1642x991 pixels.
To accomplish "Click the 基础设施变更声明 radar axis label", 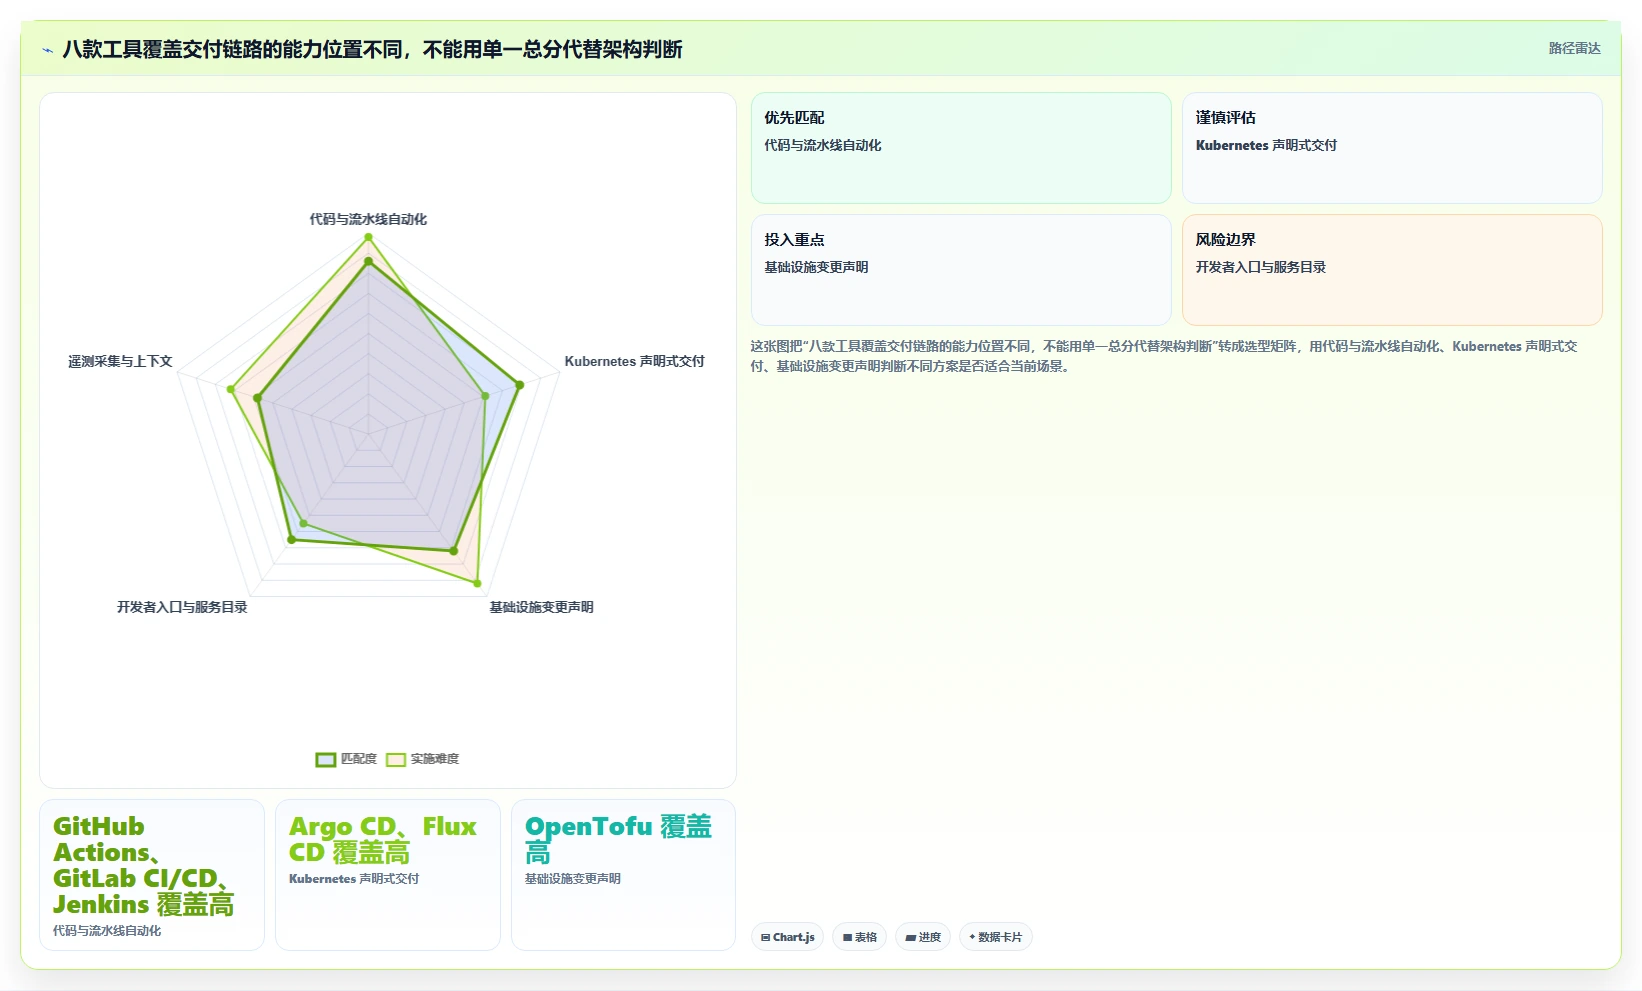I will pyautogui.click(x=541, y=607).
